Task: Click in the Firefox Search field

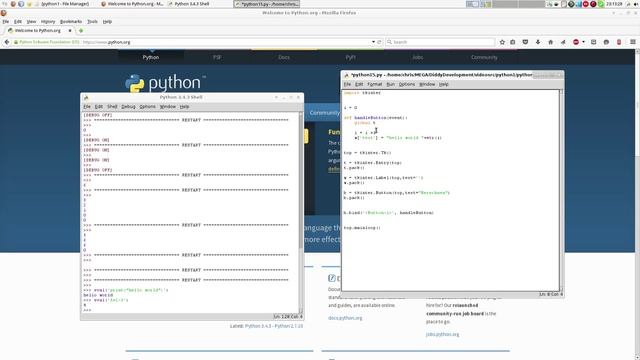Action: point(440,42)
